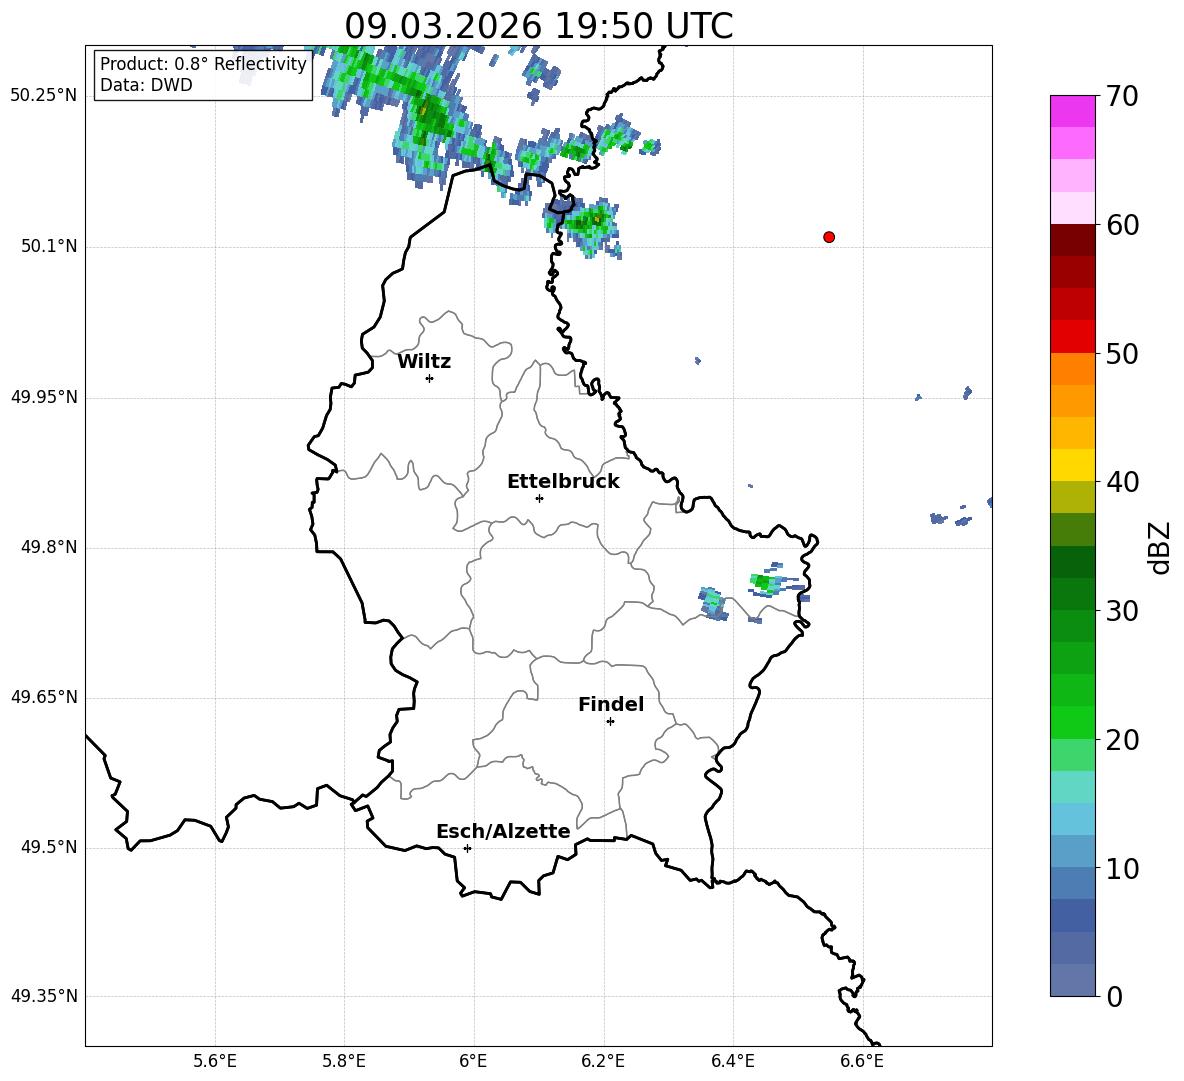The image size is (1184, 1081).
Task: Click the Product 0.8° Reflectivity text
Action: (203, 64)
